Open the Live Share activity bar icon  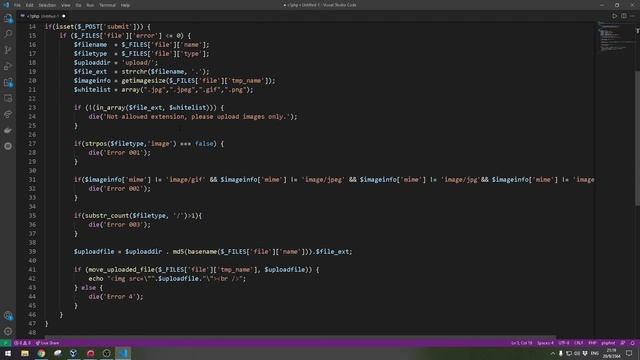coord(8,114)
